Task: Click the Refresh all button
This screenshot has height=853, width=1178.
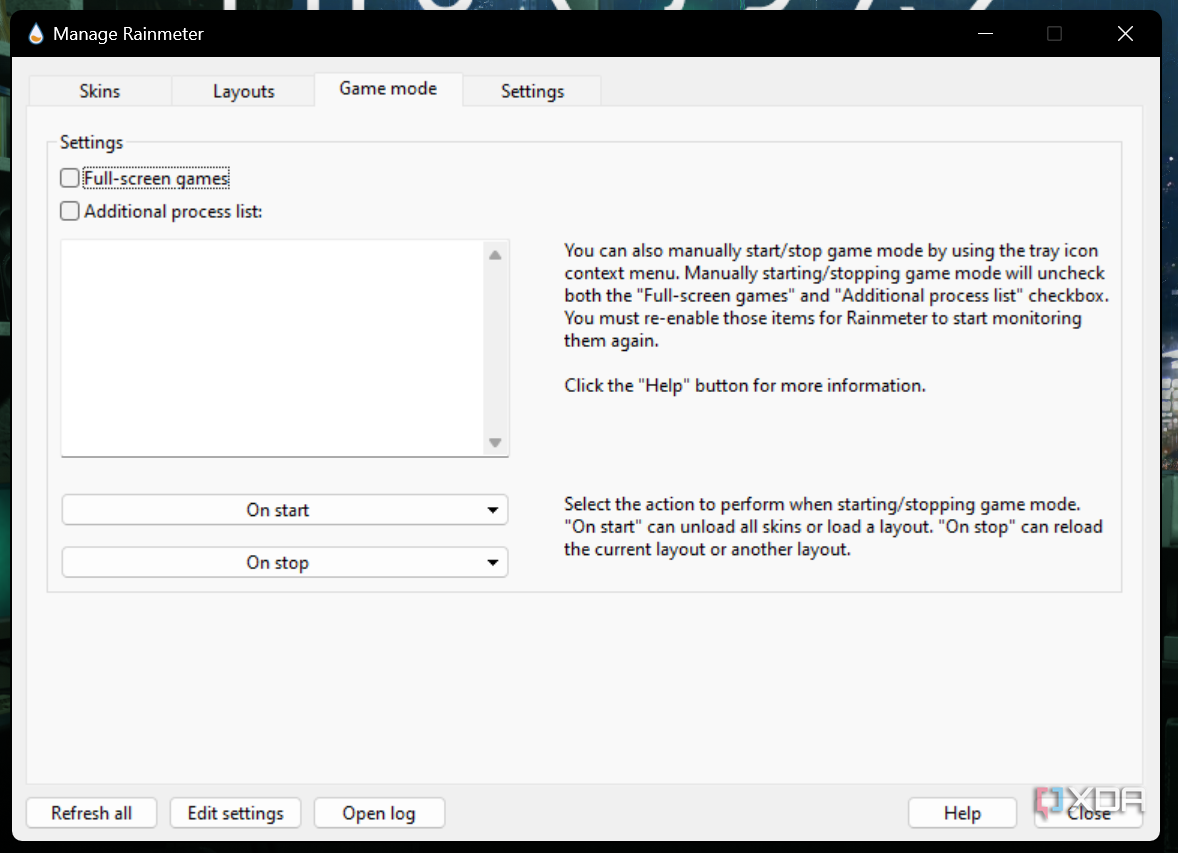Action: 92,813
